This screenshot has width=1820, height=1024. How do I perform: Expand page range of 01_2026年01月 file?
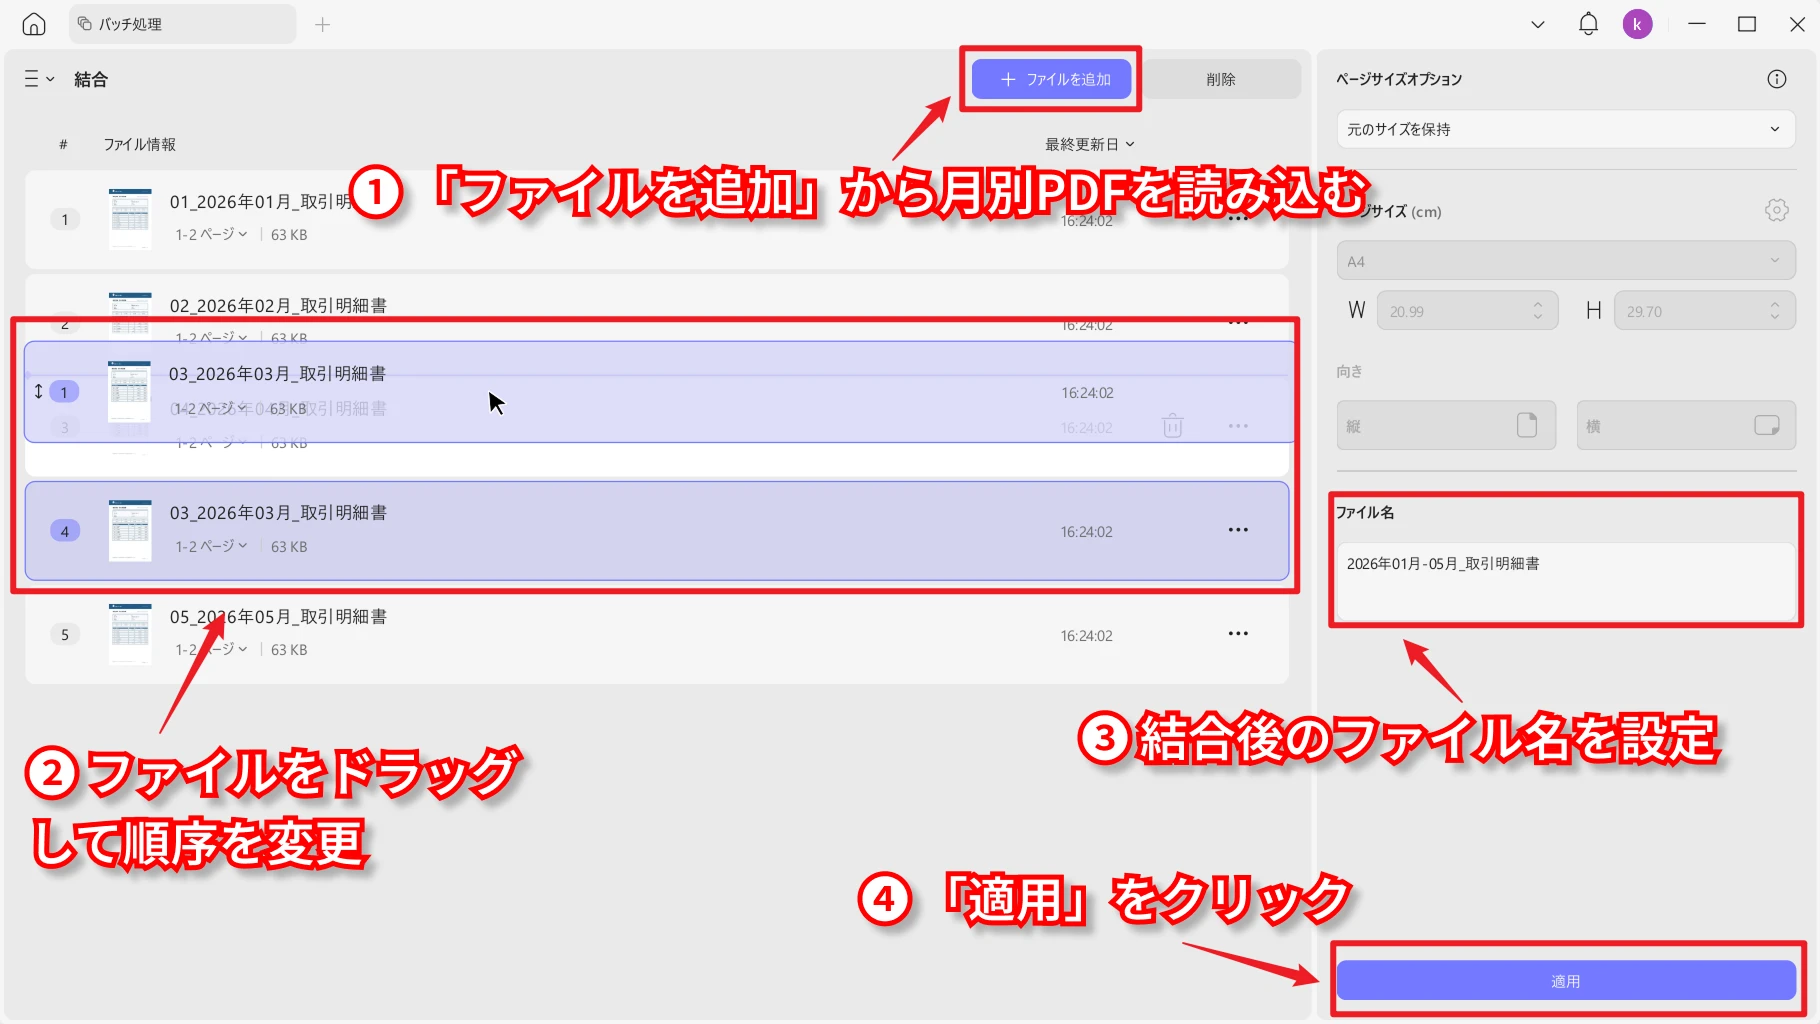211,234
